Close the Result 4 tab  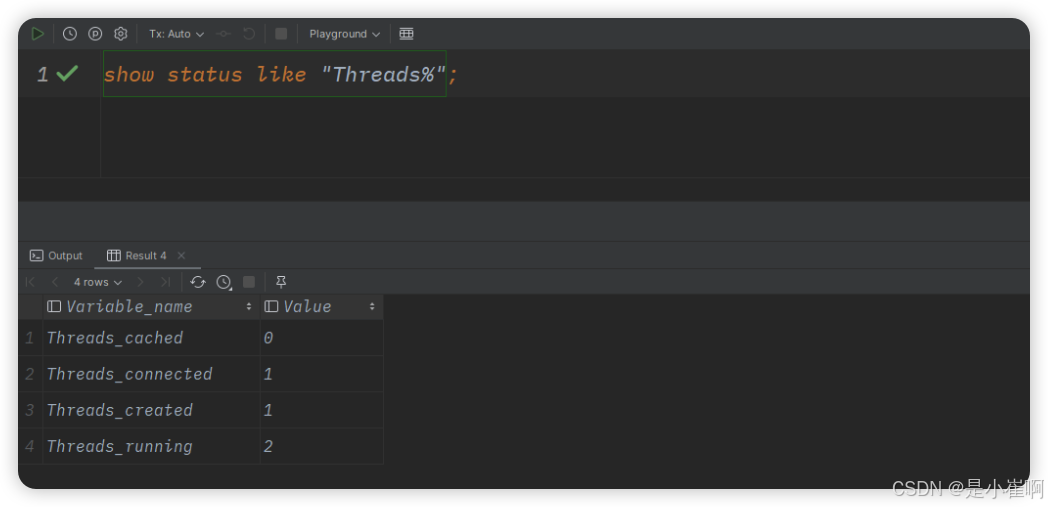[x=181, y=255]
